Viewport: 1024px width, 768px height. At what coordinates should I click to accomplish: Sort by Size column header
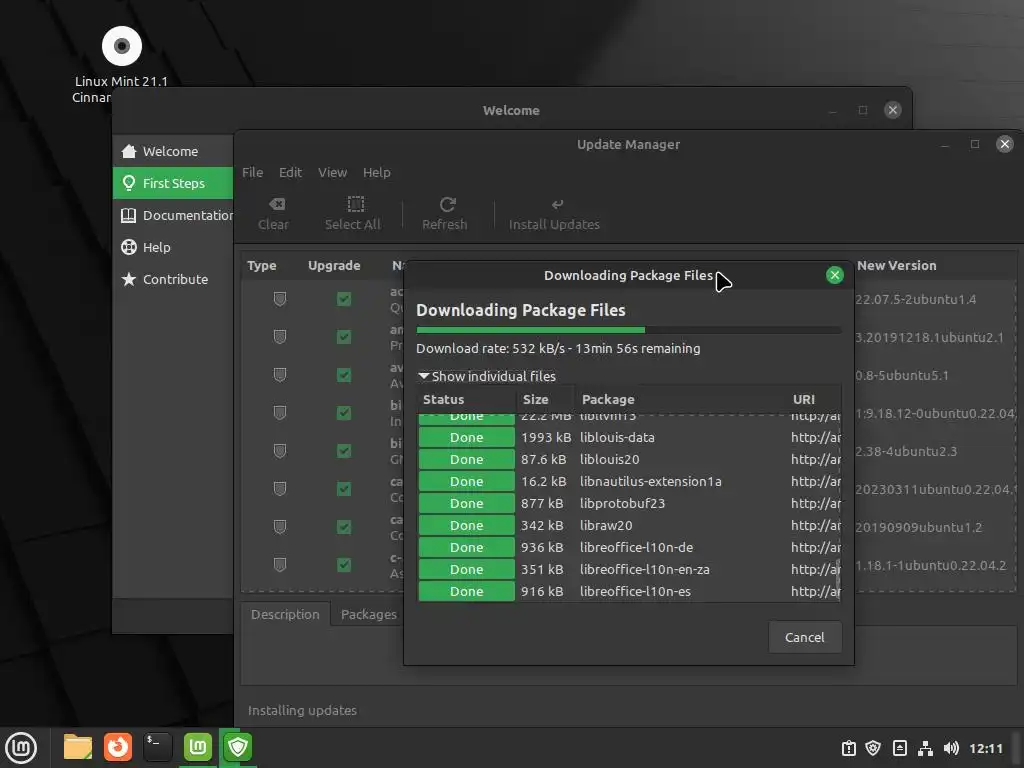(545, 400)
